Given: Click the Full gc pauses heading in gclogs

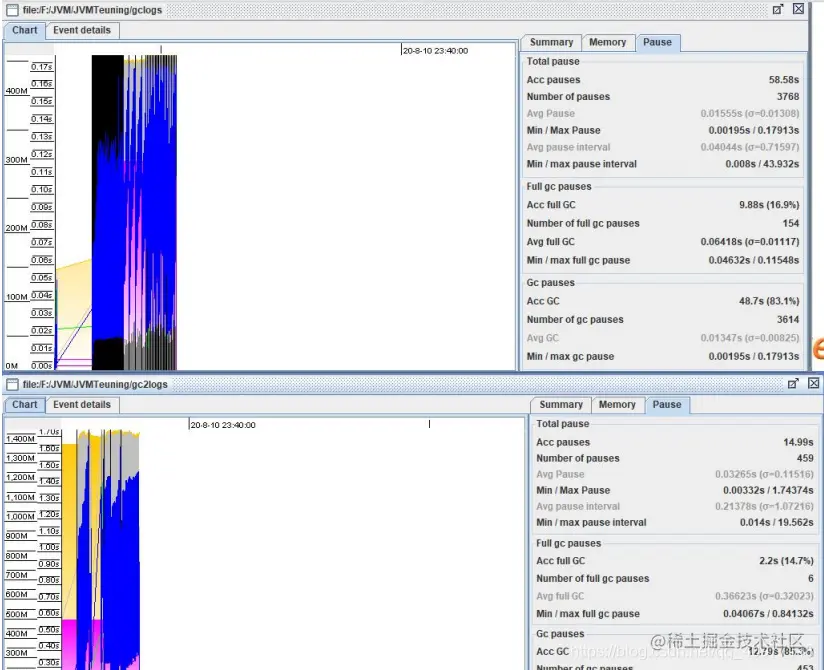Looking at the screenshot, I should point(559,187).
